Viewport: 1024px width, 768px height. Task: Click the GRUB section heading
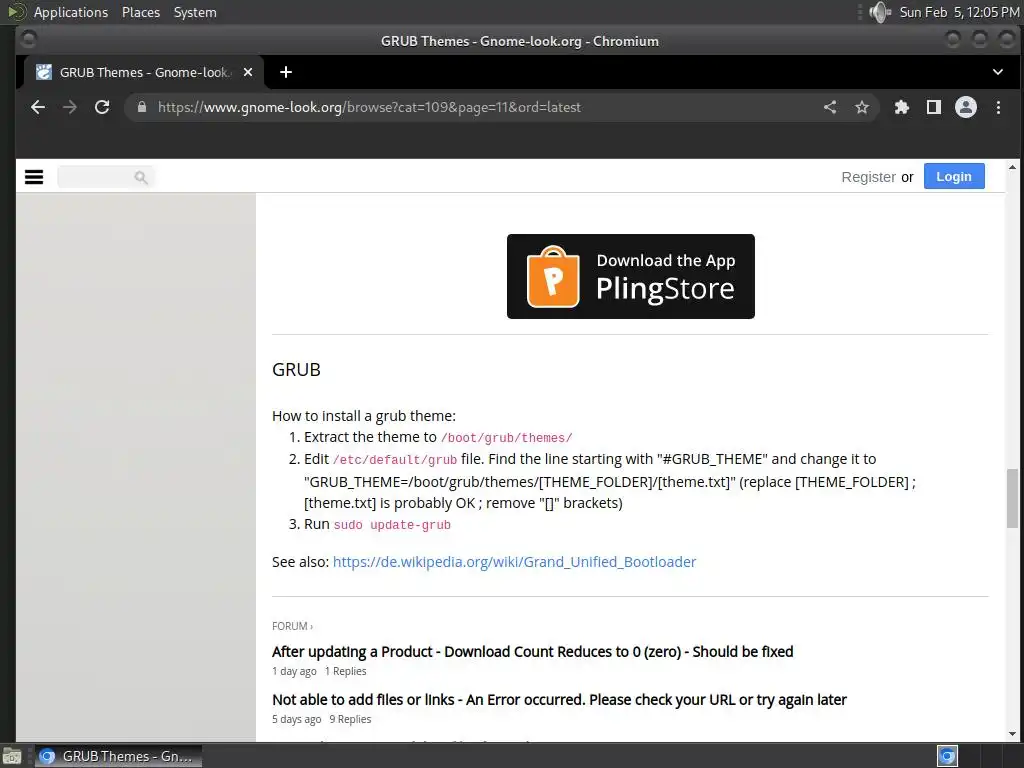click(296, 370)
